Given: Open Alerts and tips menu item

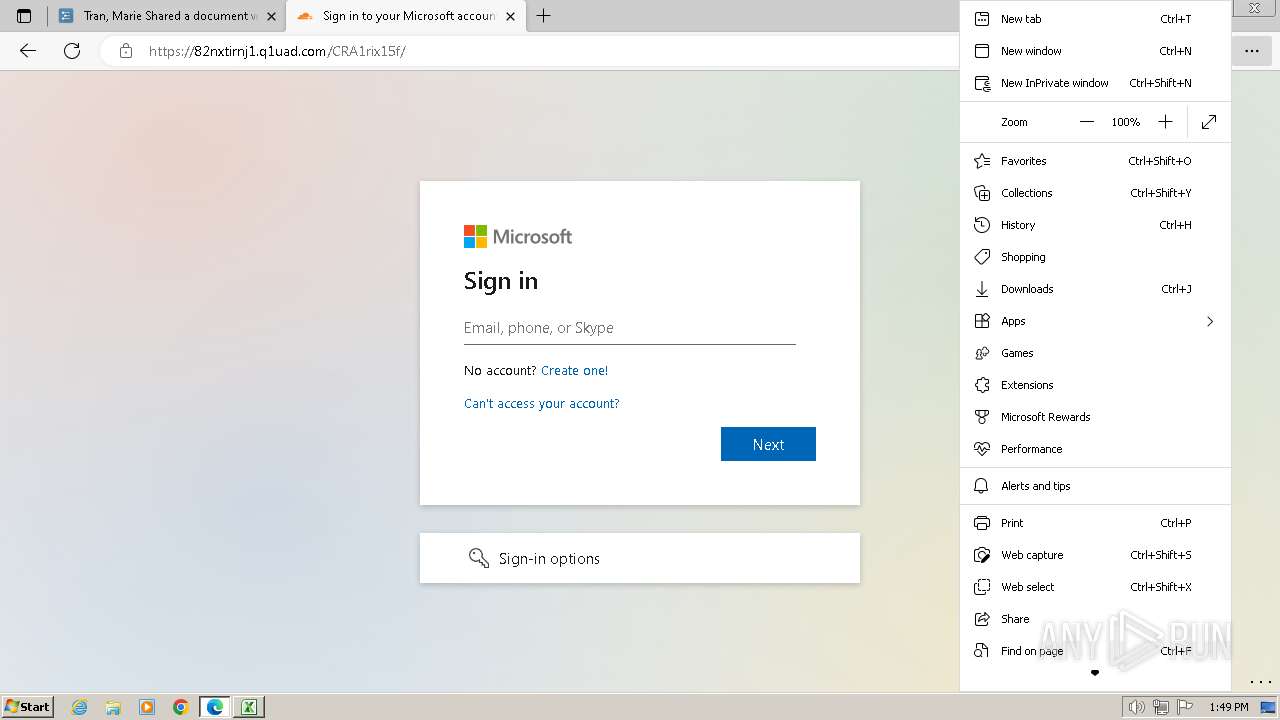Looking at the screenshot, I should pyautogui.click(x=1095, y=486).
